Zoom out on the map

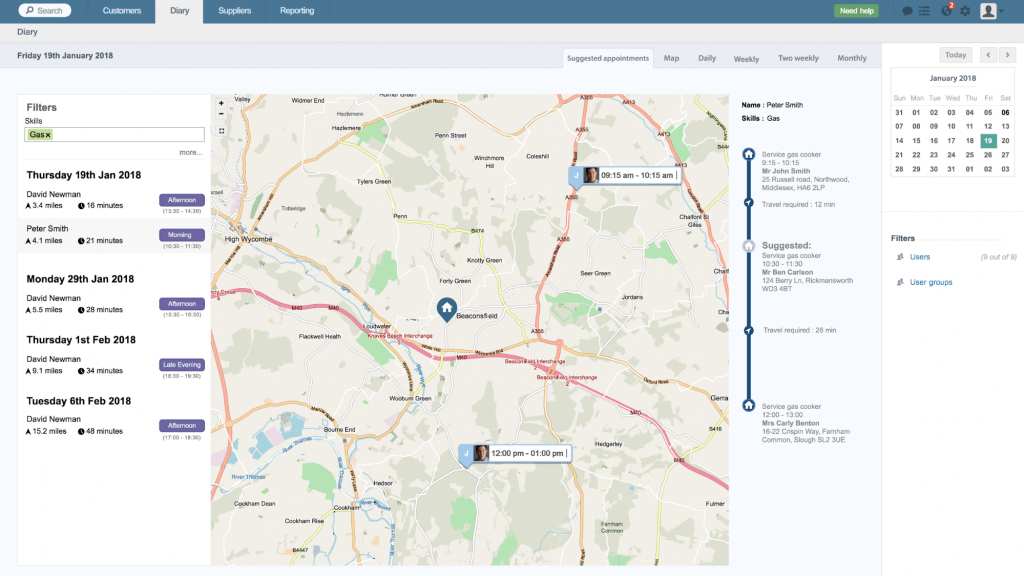point(221,114)
